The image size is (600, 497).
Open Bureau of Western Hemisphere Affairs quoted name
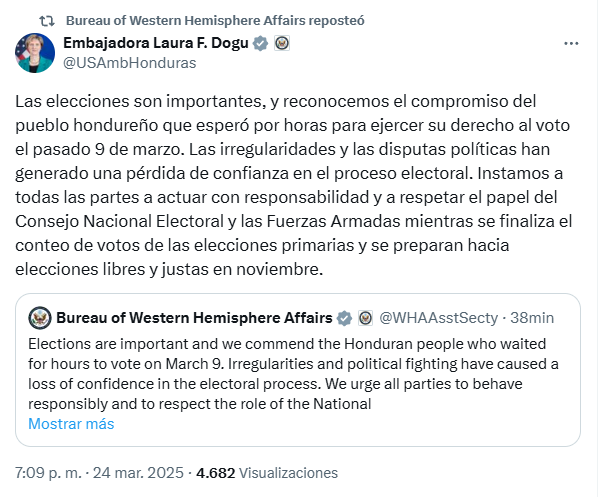(x=194, y=318)
